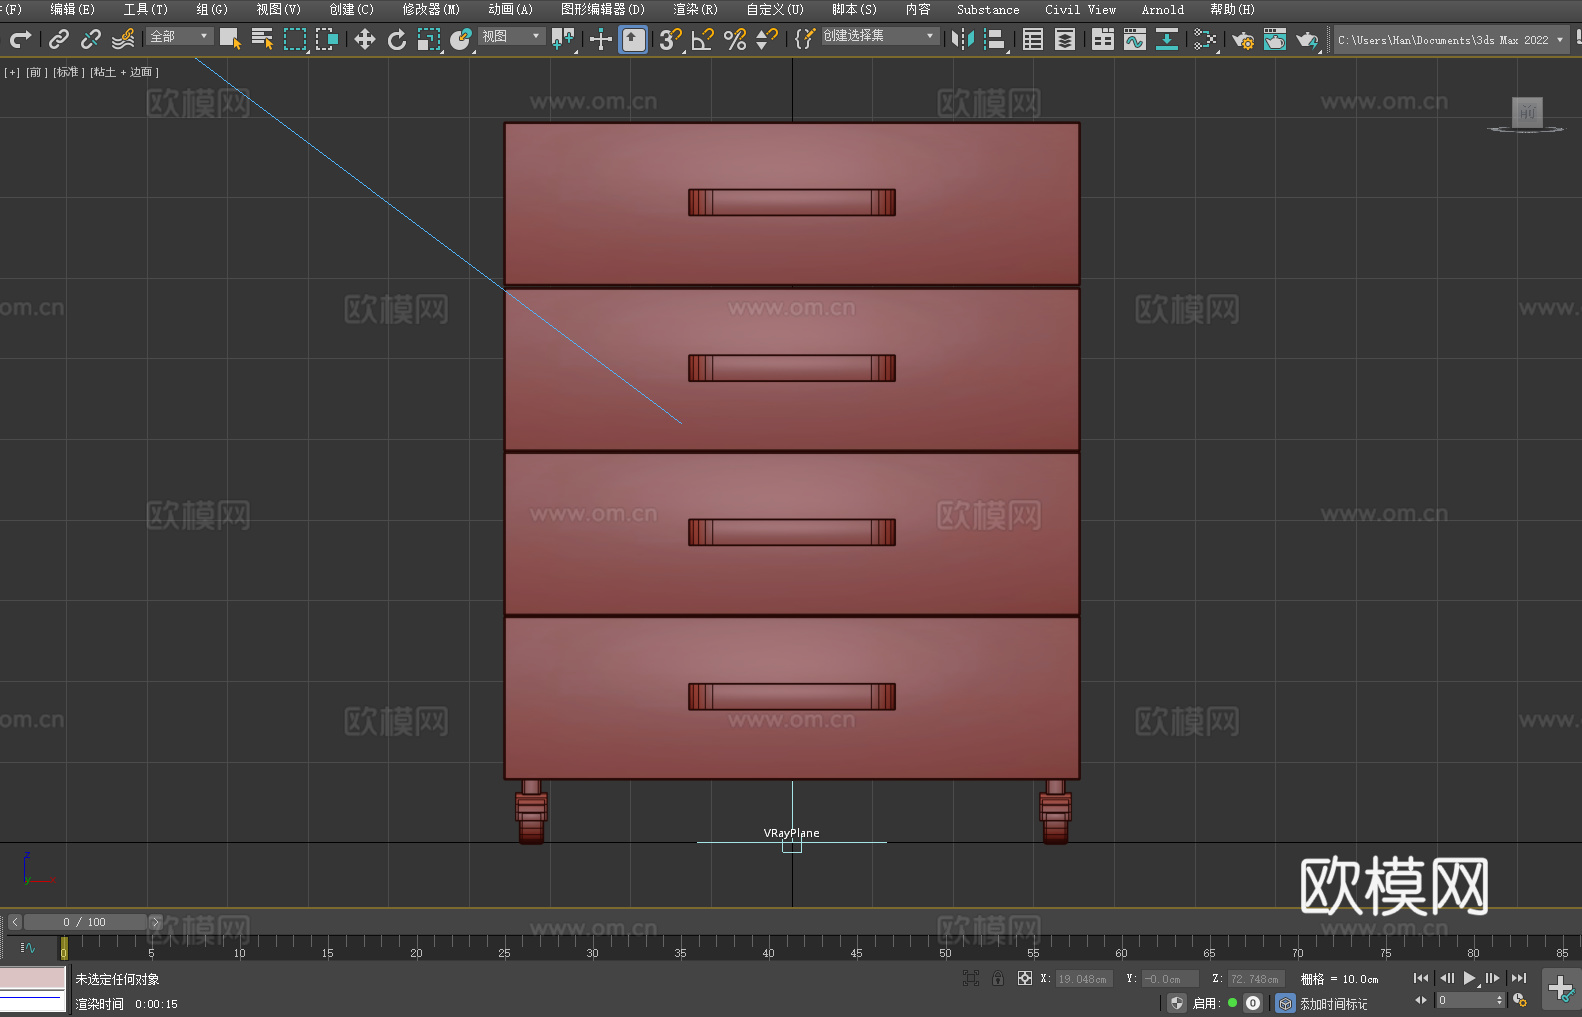1582x1017 pixels.
Task: Activate Select and Move tool
Action: [365, 39]
